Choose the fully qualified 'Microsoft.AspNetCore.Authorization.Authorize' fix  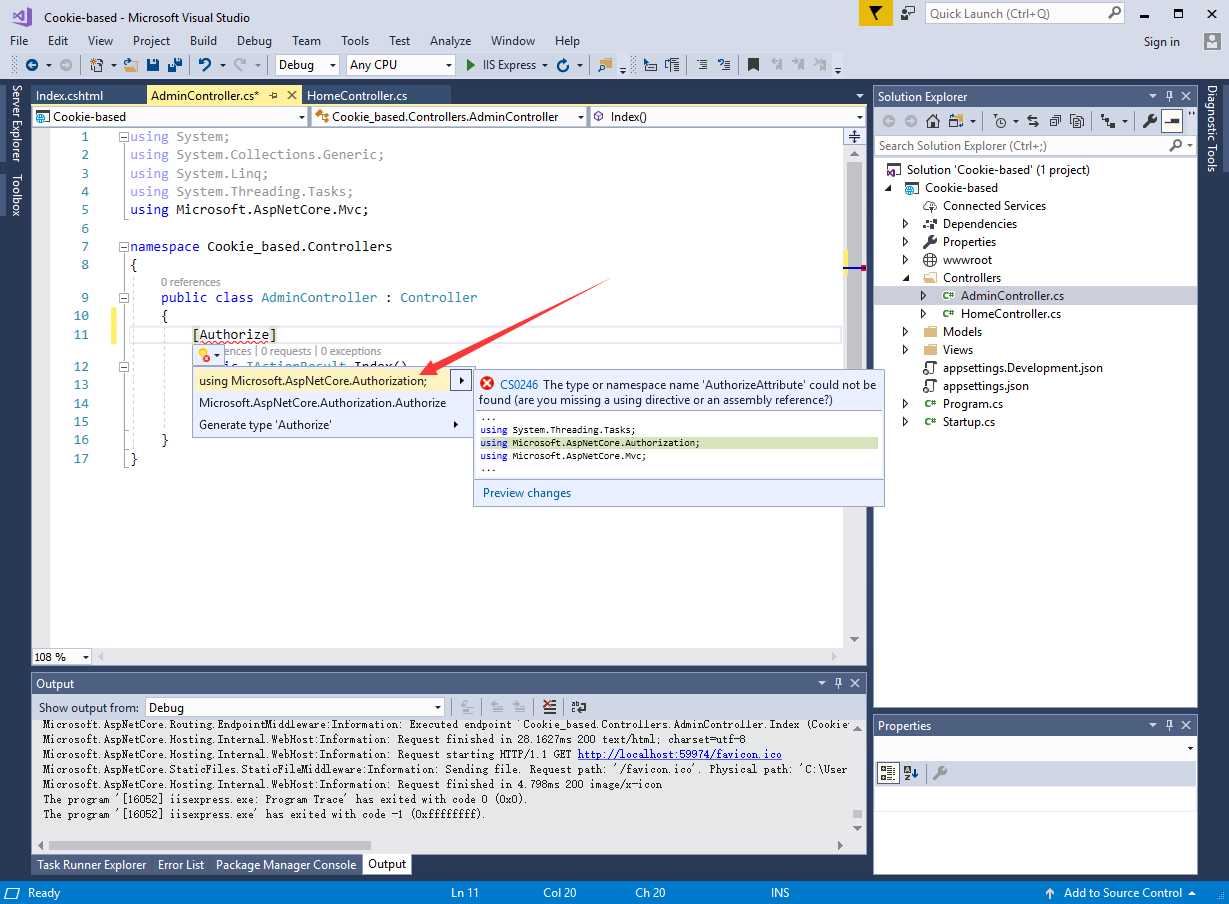322,403
